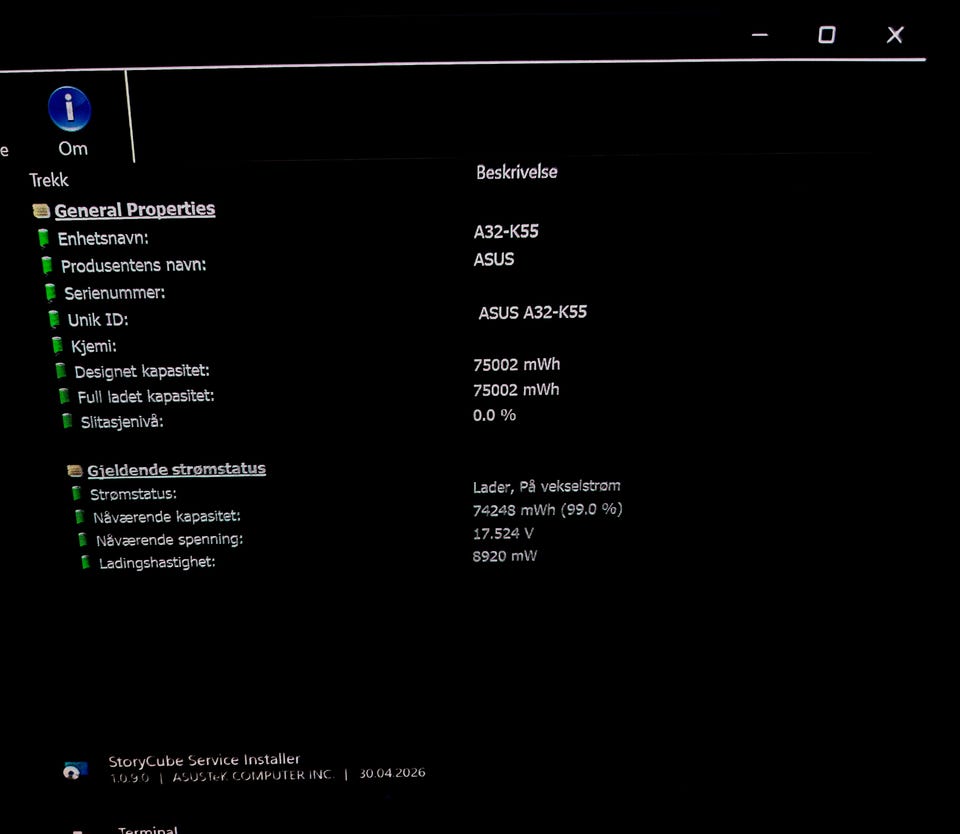
Task: Minimize the battery info window
Action: pyautogui.click(x=760, y=35)
